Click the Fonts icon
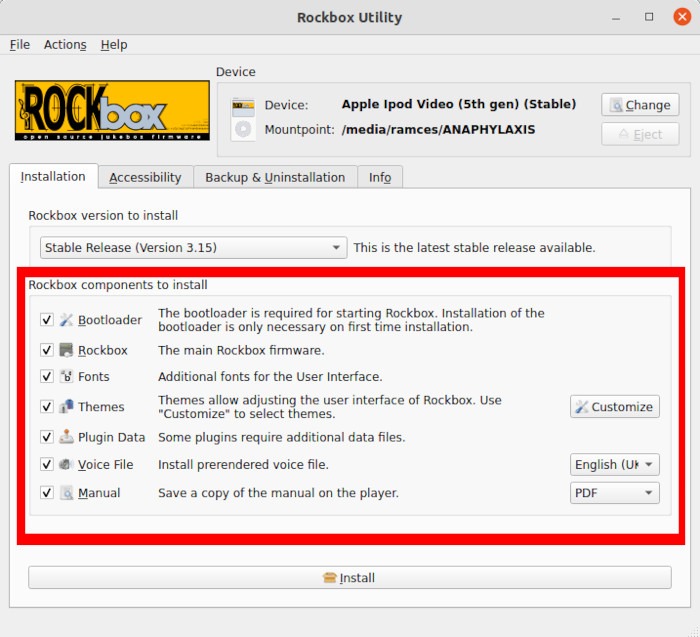This screenshot has height=637, width=700. [66, 376]
